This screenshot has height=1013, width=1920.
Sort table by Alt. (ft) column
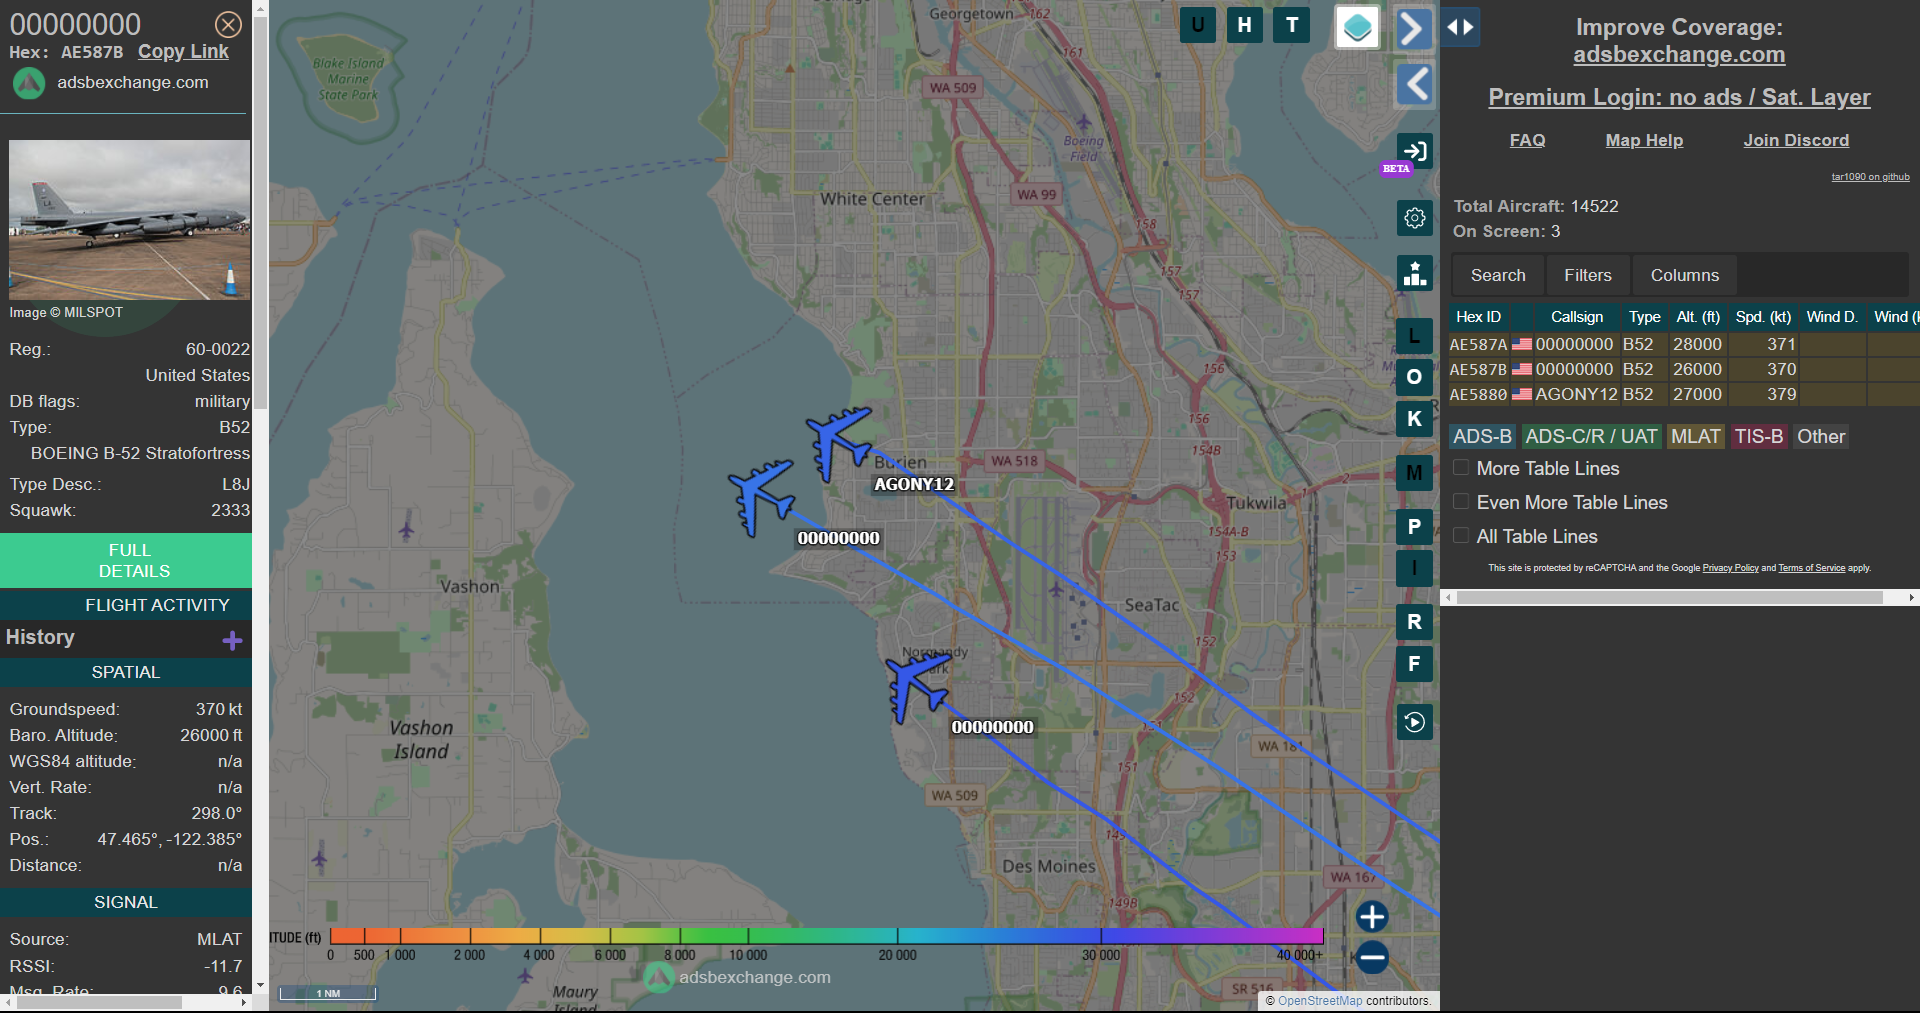[x=1698, y=317]
